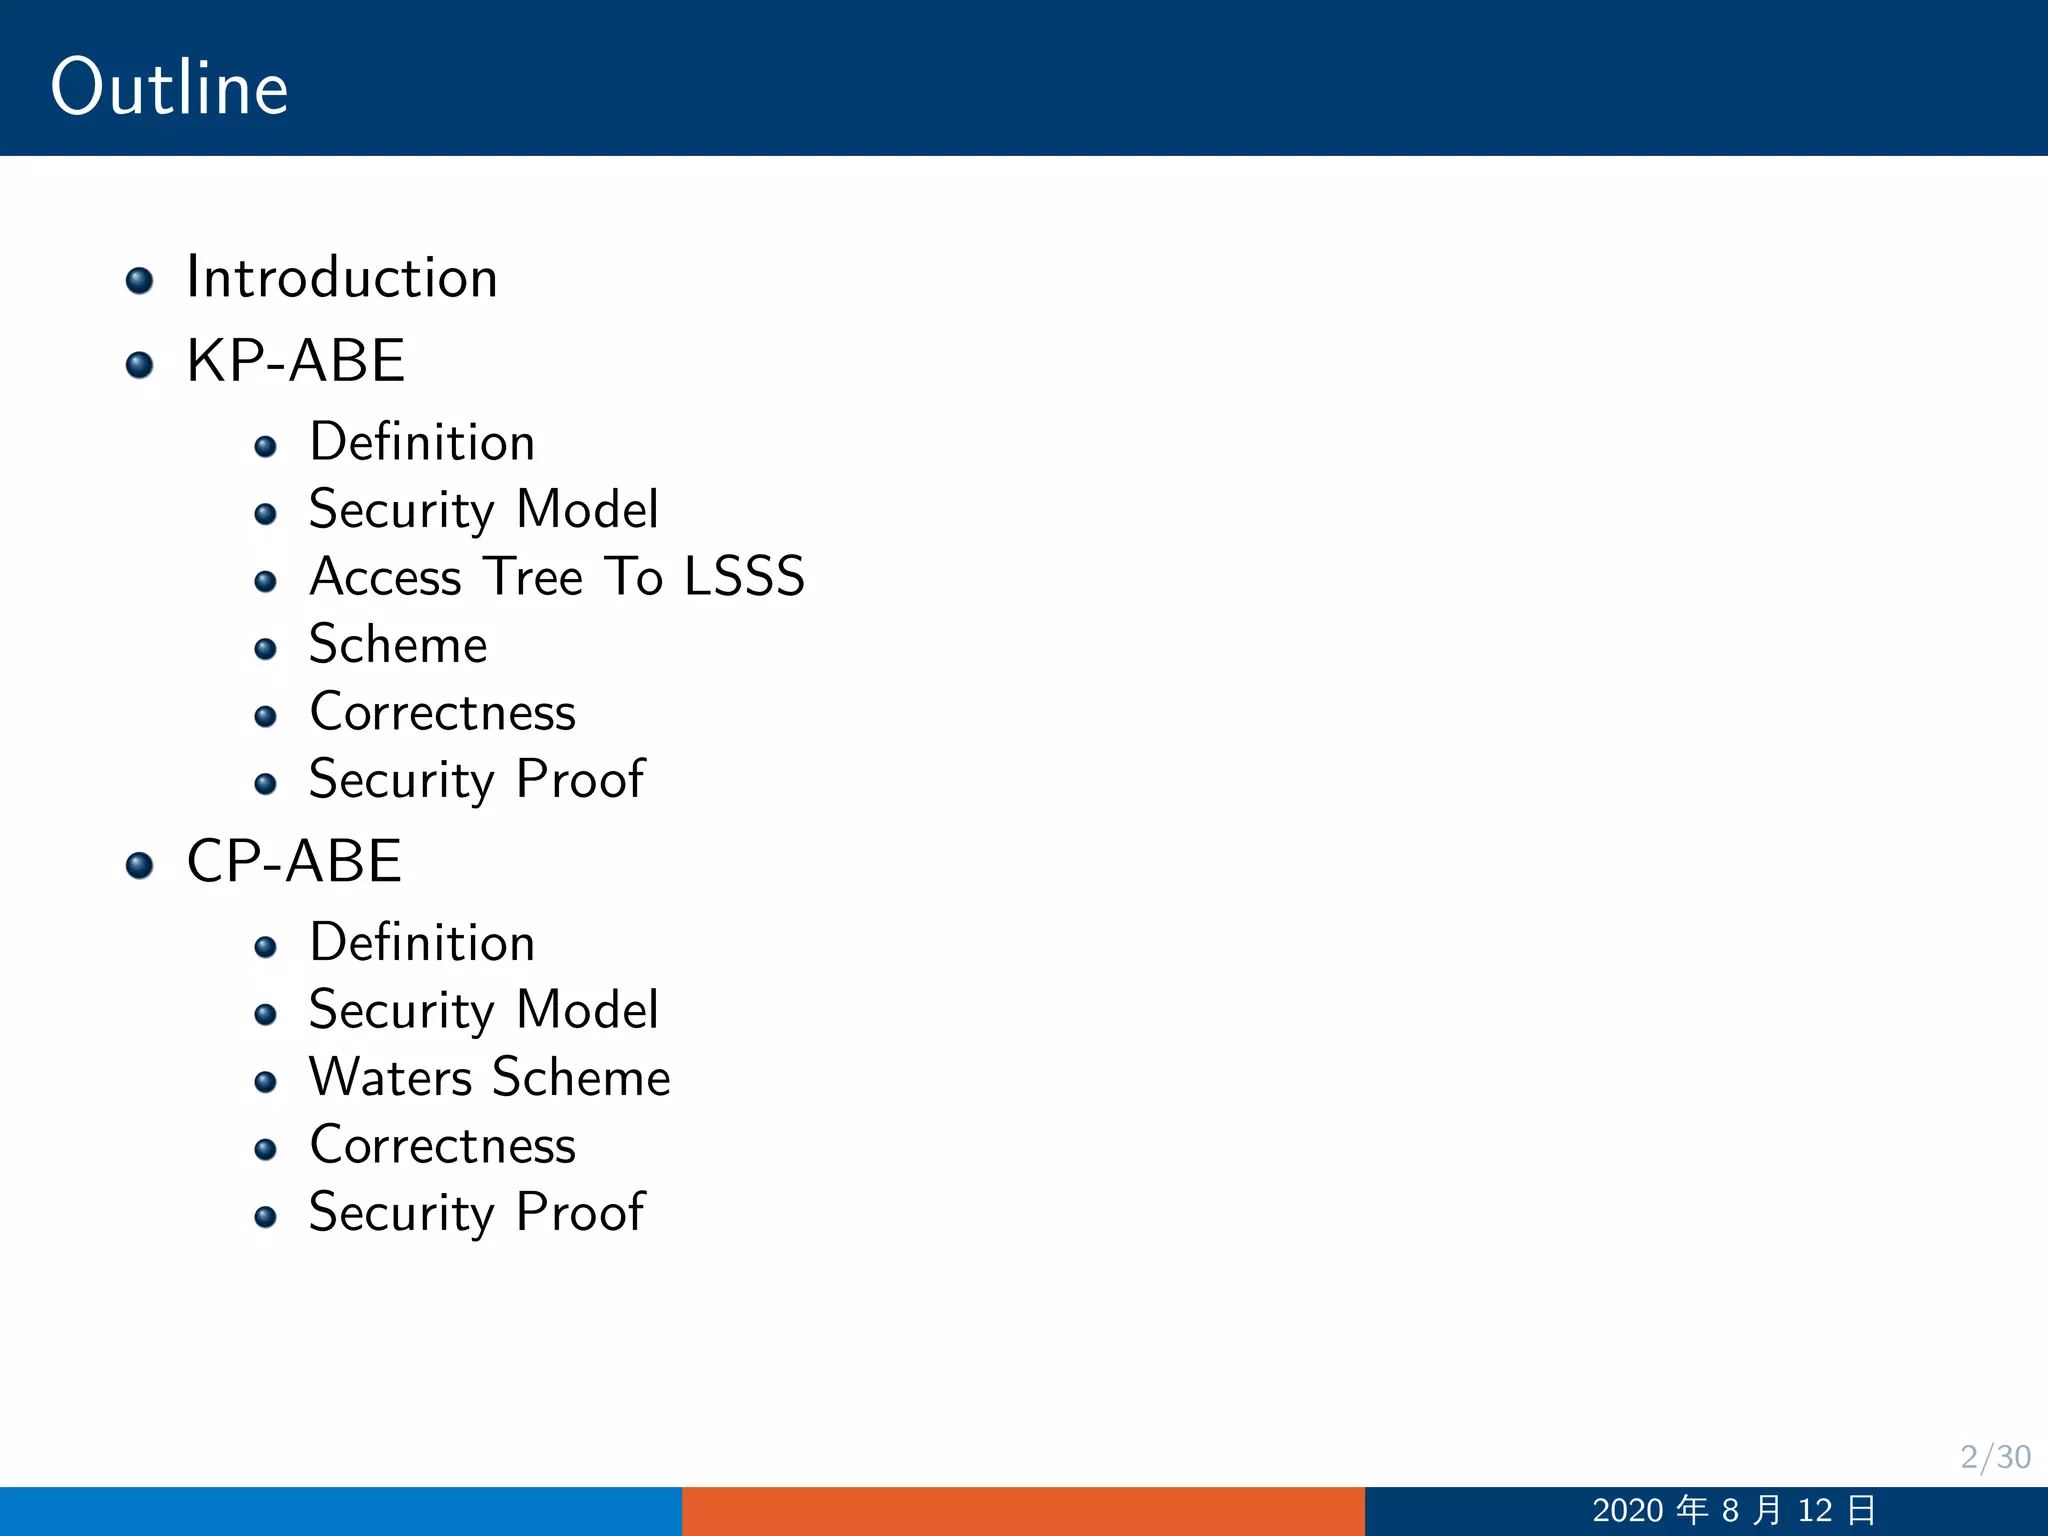This screenshot has height=1536, width=2048.
Task: Click Definition under CP-ABE
Action: 422,944
